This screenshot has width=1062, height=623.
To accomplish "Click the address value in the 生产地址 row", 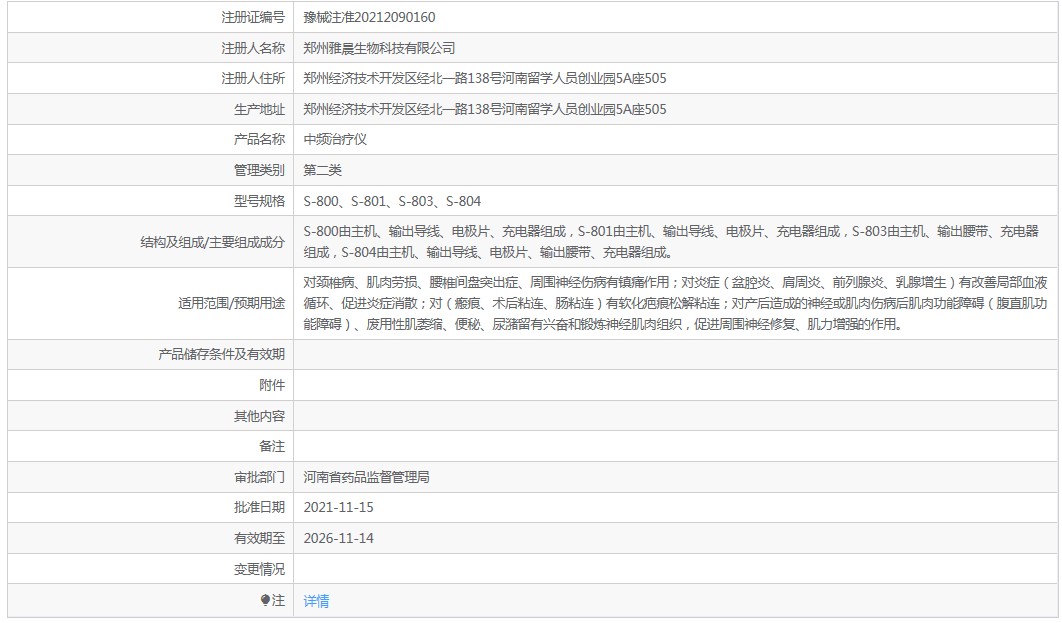I will 485,109.
